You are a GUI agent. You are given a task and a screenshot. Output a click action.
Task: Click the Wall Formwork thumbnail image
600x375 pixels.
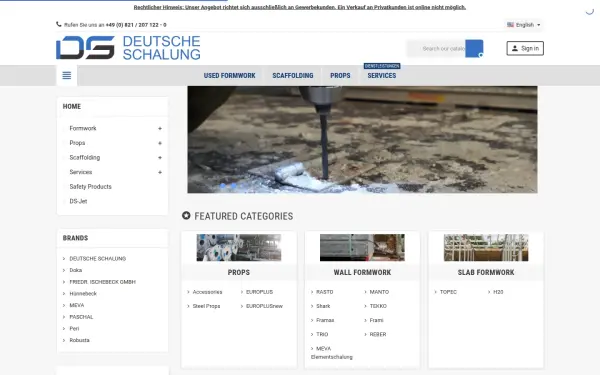coord(362,248)
